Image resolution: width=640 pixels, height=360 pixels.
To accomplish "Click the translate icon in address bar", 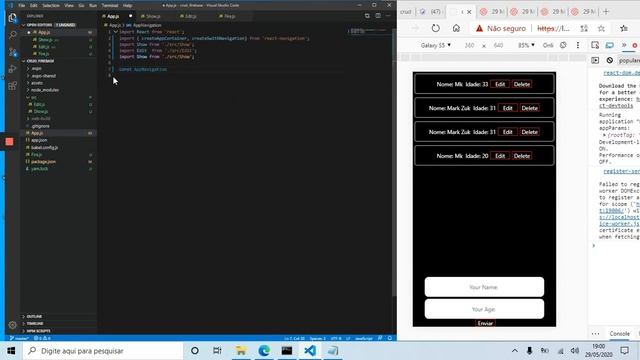I will coord(584,28).
